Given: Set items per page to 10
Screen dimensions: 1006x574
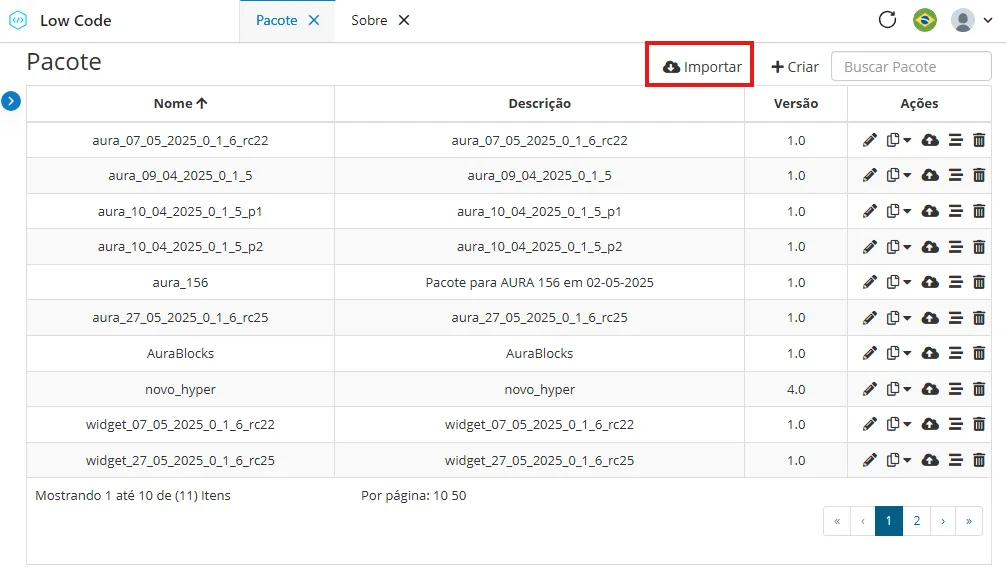Looking at the screenshot, I should (x=440, y=496).
